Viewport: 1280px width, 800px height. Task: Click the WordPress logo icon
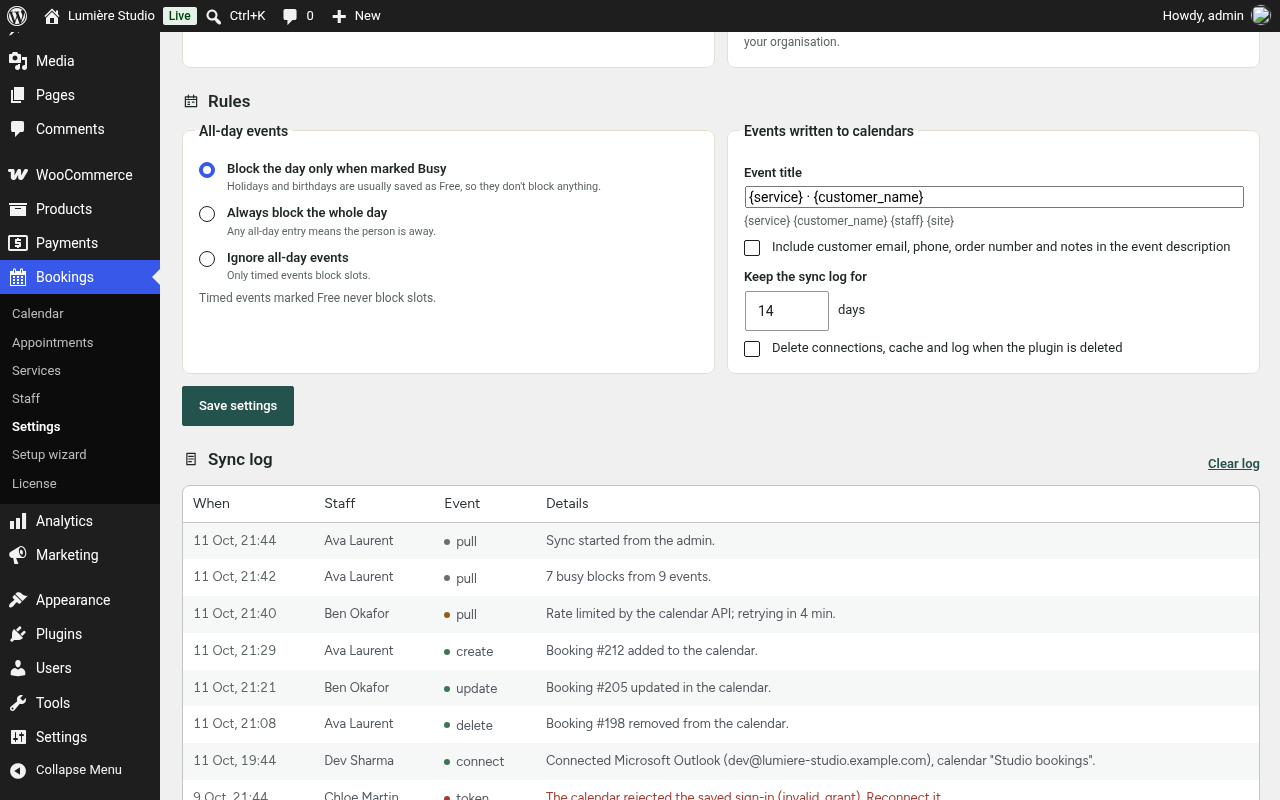point(17,16)
